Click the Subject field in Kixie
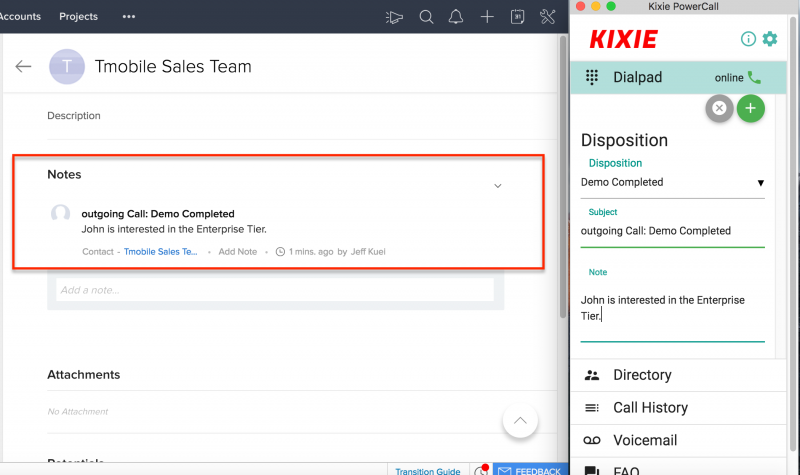This screenshot has width=800, height=475. point(672,231)
